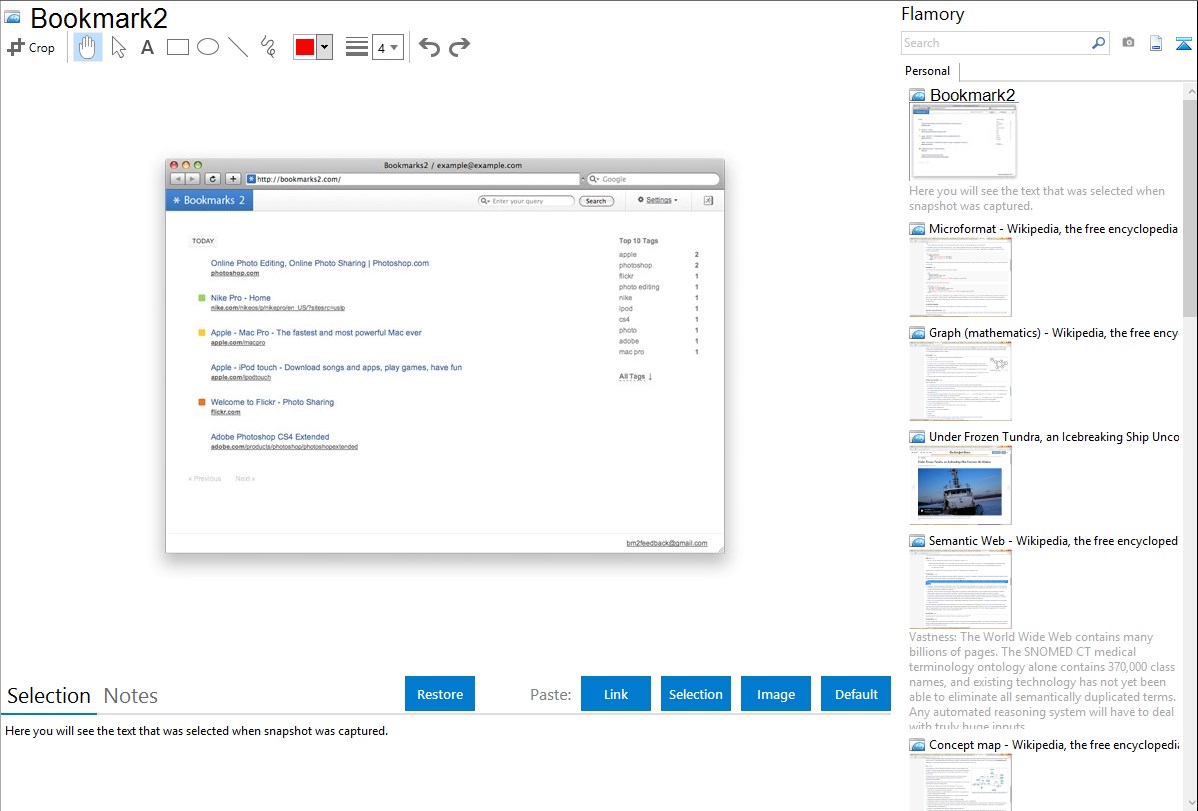
Task: Select the hand pan tool
Action: tap(87, 47)
